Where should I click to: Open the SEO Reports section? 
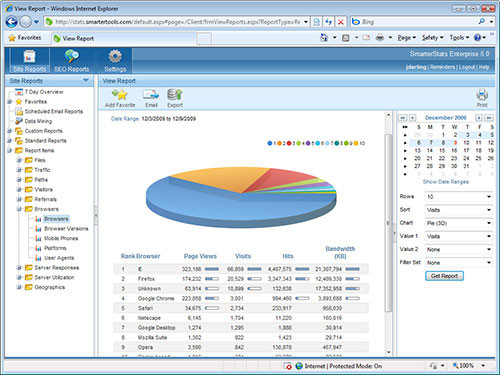(71, 61)
